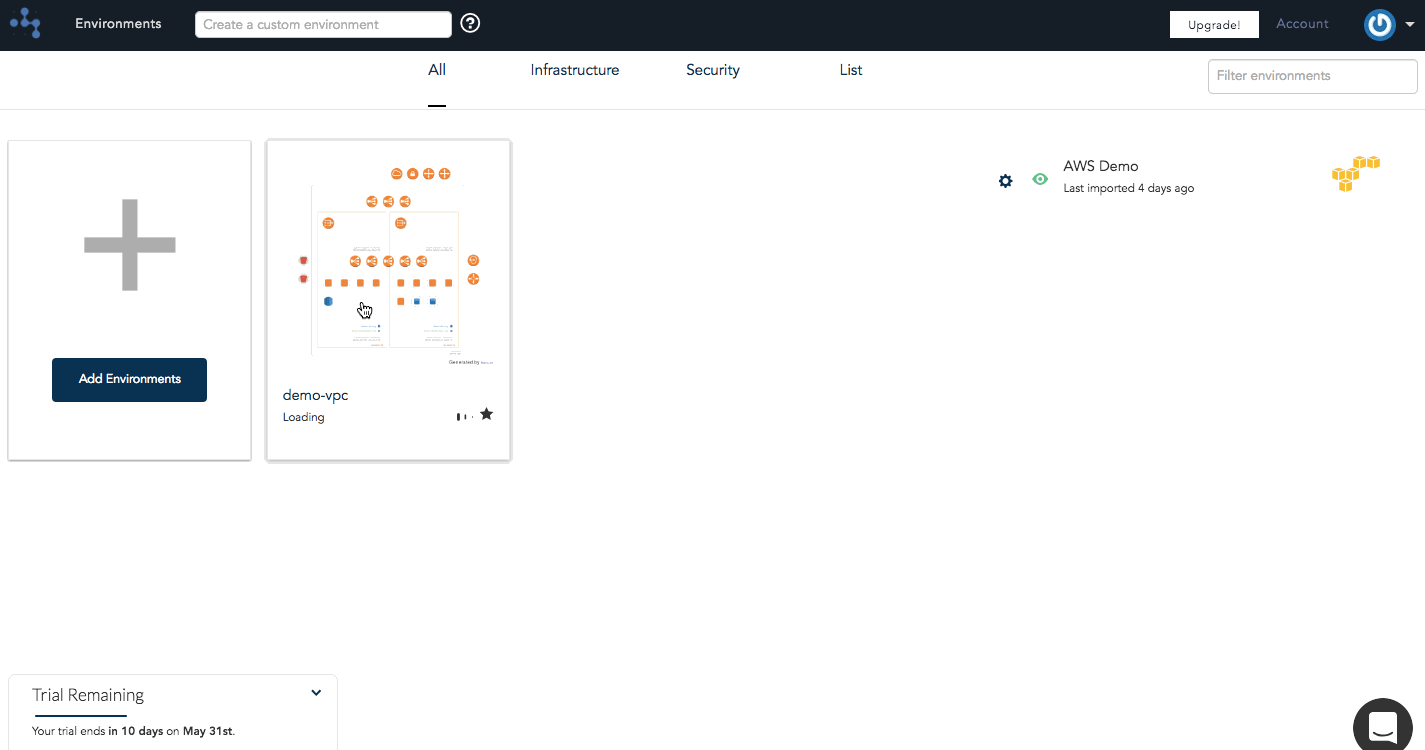
Task: Click the app logo in the top-left corner
Action: click(x=25, y=23)
